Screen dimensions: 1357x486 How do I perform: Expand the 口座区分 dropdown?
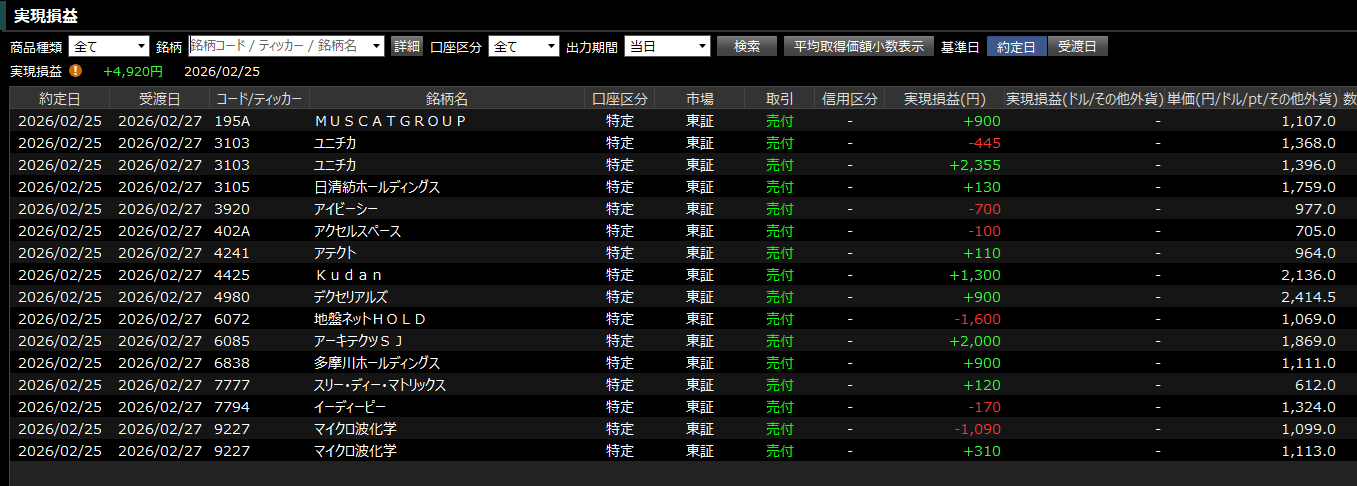click(523, 46)
